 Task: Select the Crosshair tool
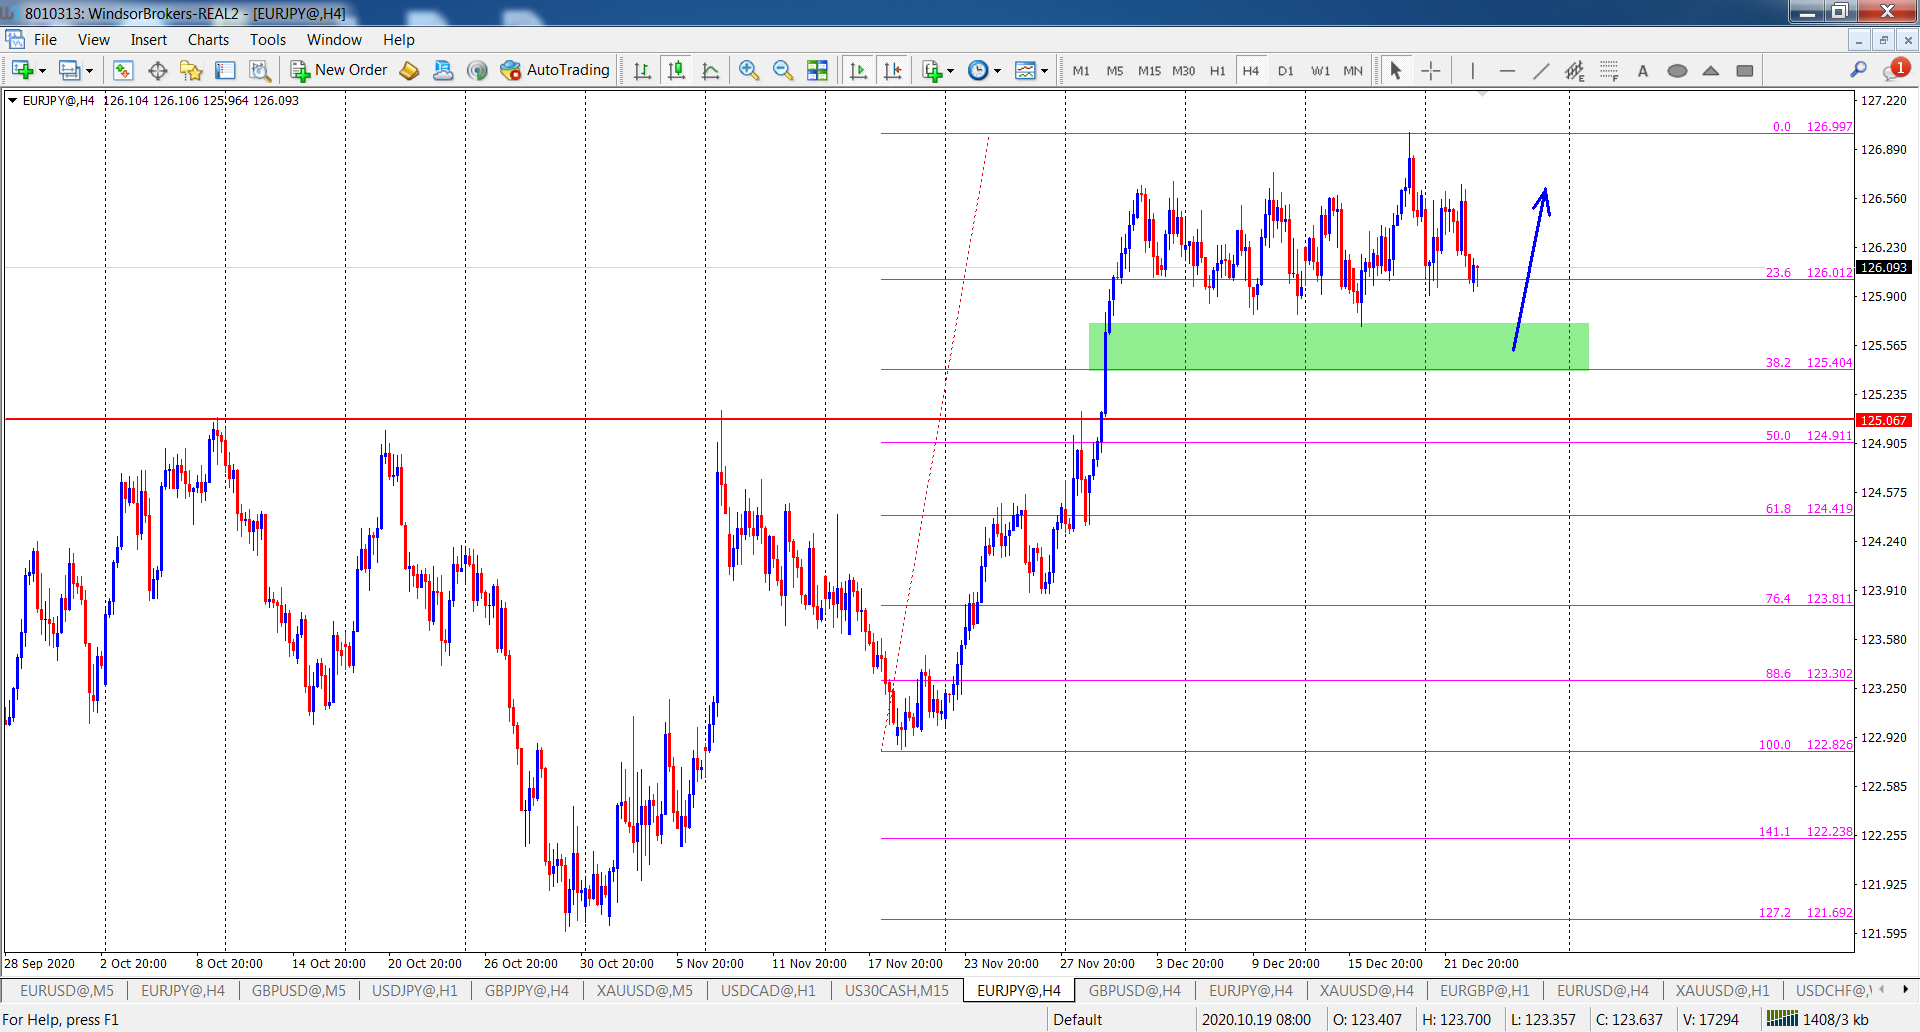click(x=1431, y=70)
